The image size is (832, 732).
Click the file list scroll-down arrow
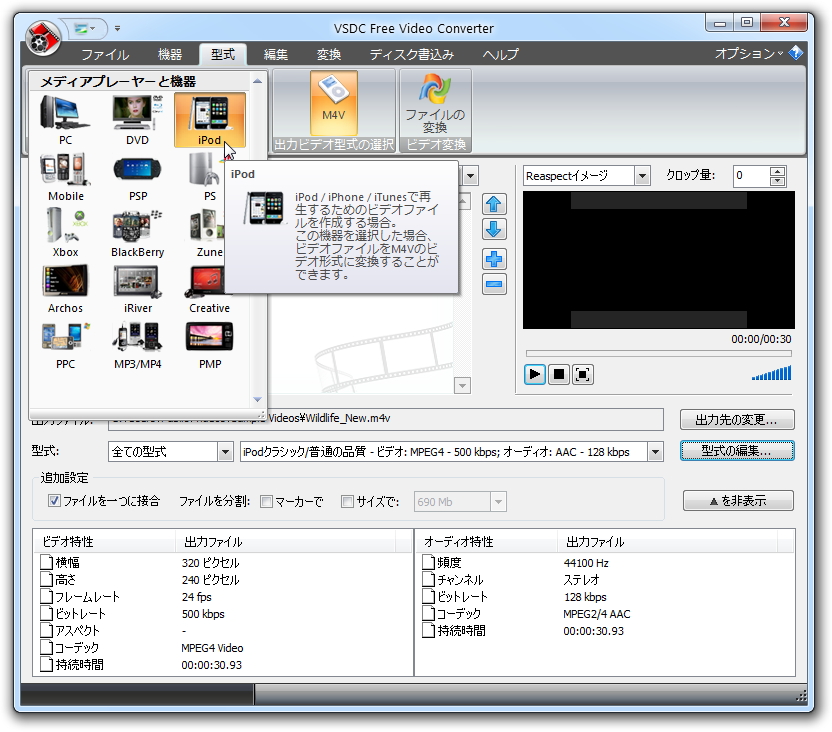462,386
